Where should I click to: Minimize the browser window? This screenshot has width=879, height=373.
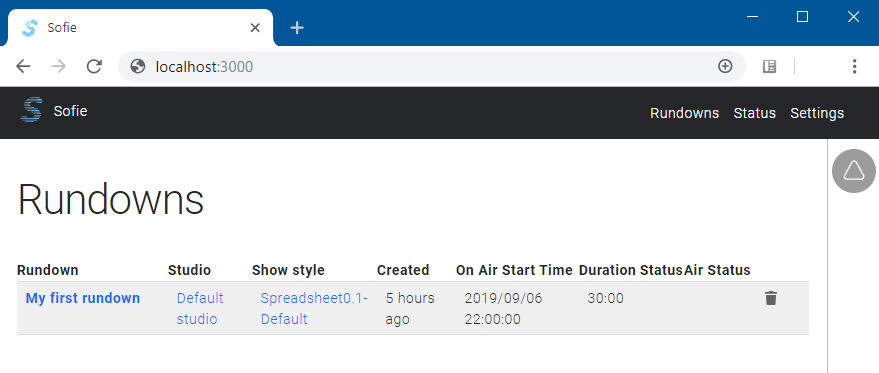[752, 17]
